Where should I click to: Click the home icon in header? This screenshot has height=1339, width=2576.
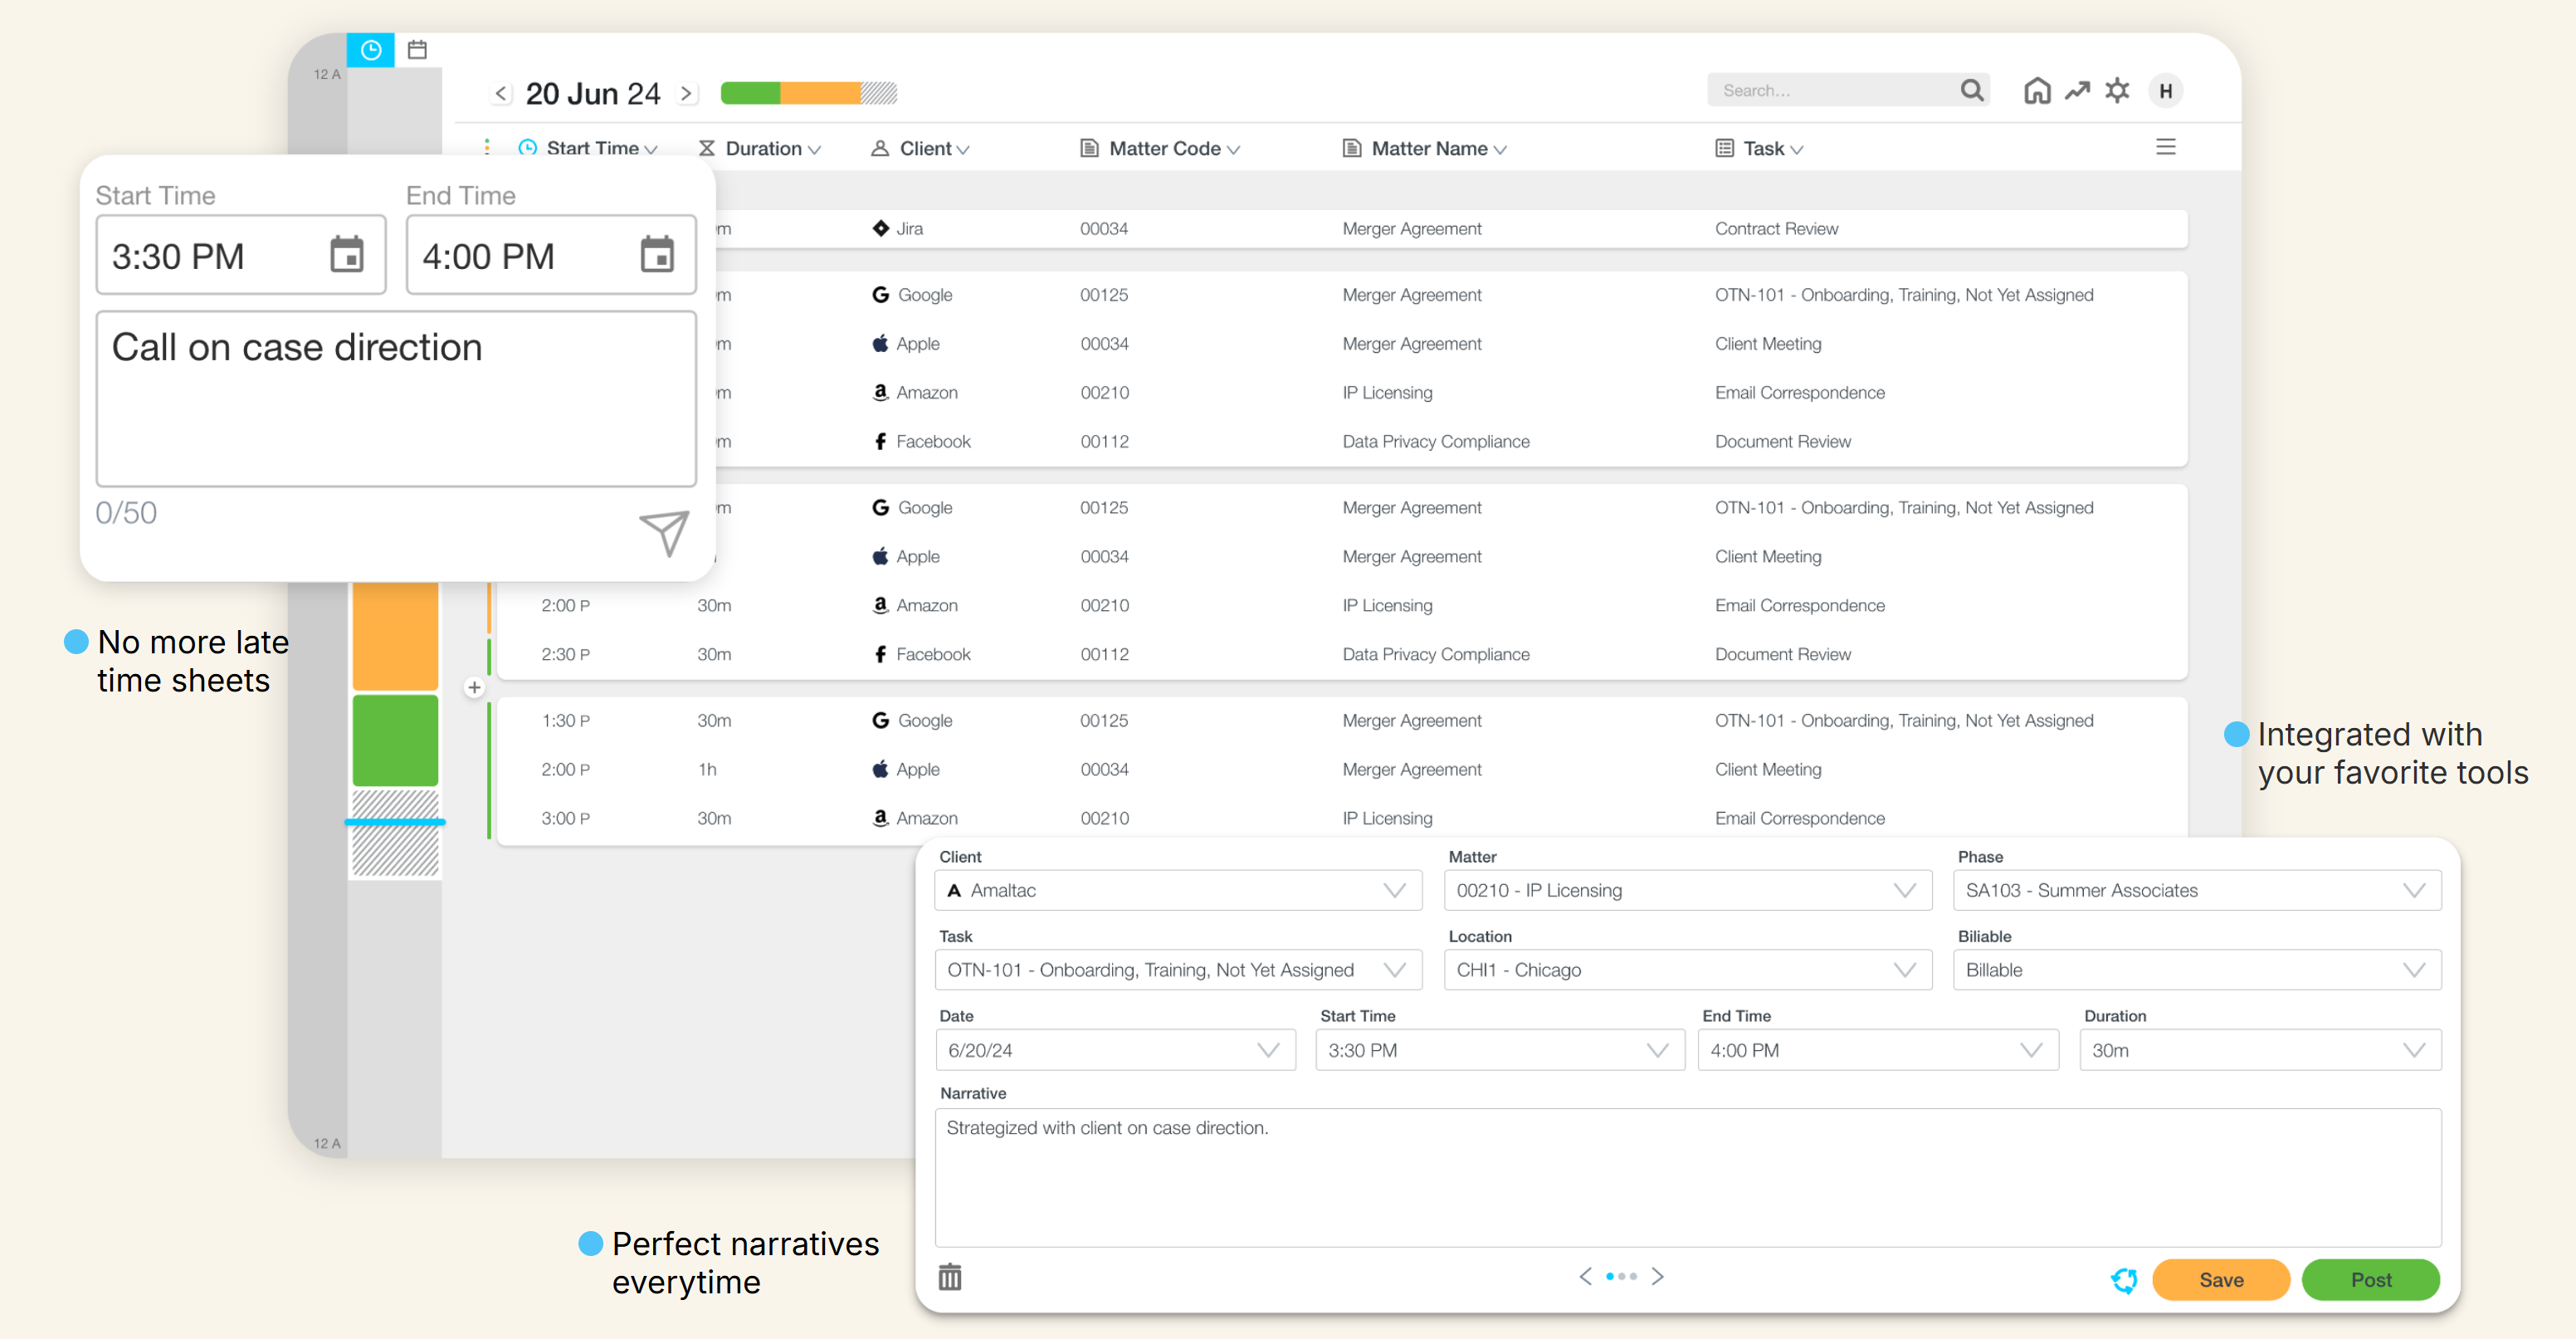(2036, 91)
